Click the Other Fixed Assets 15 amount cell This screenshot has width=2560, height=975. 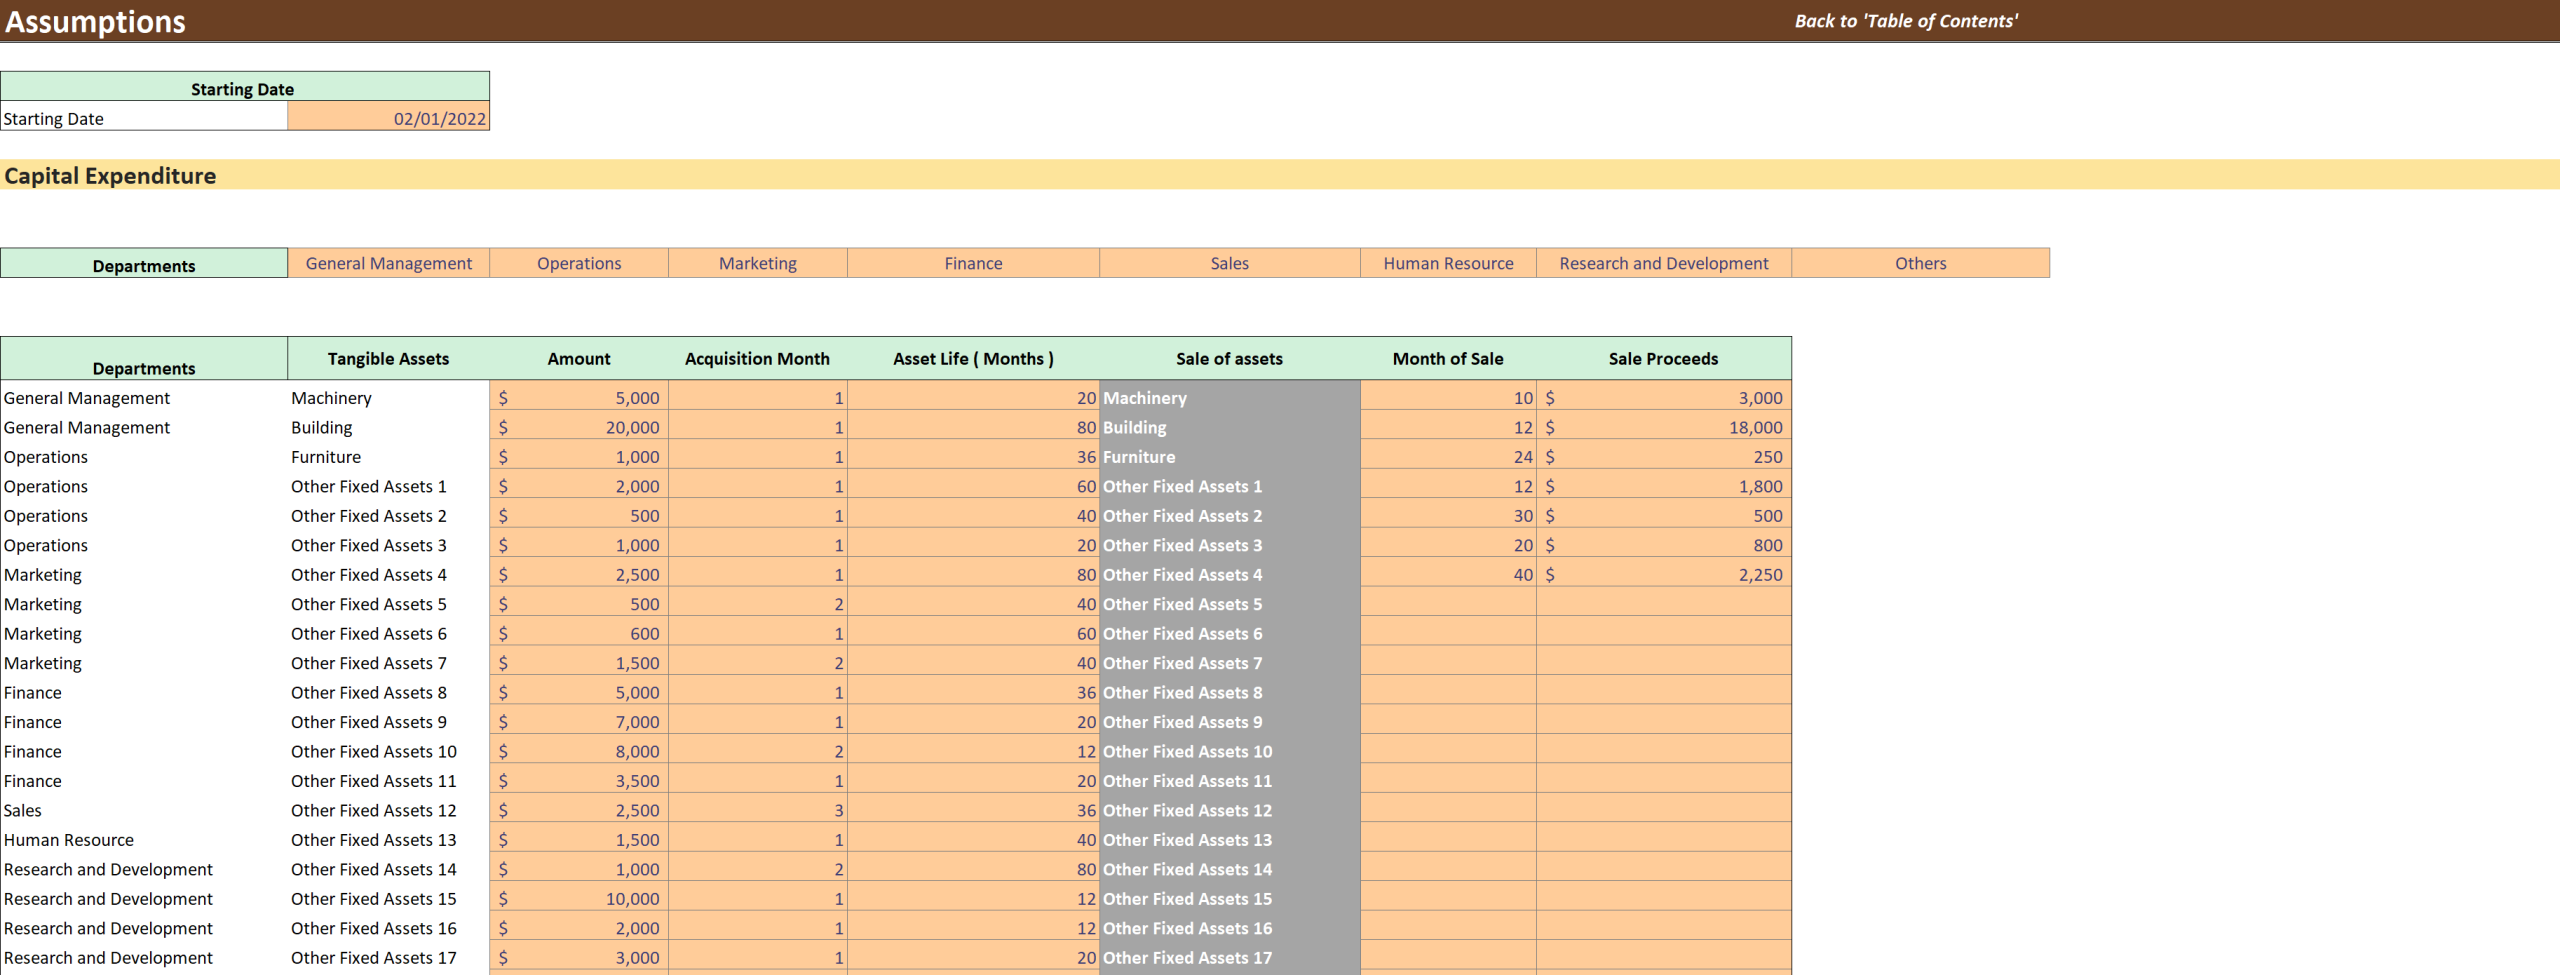578,899
